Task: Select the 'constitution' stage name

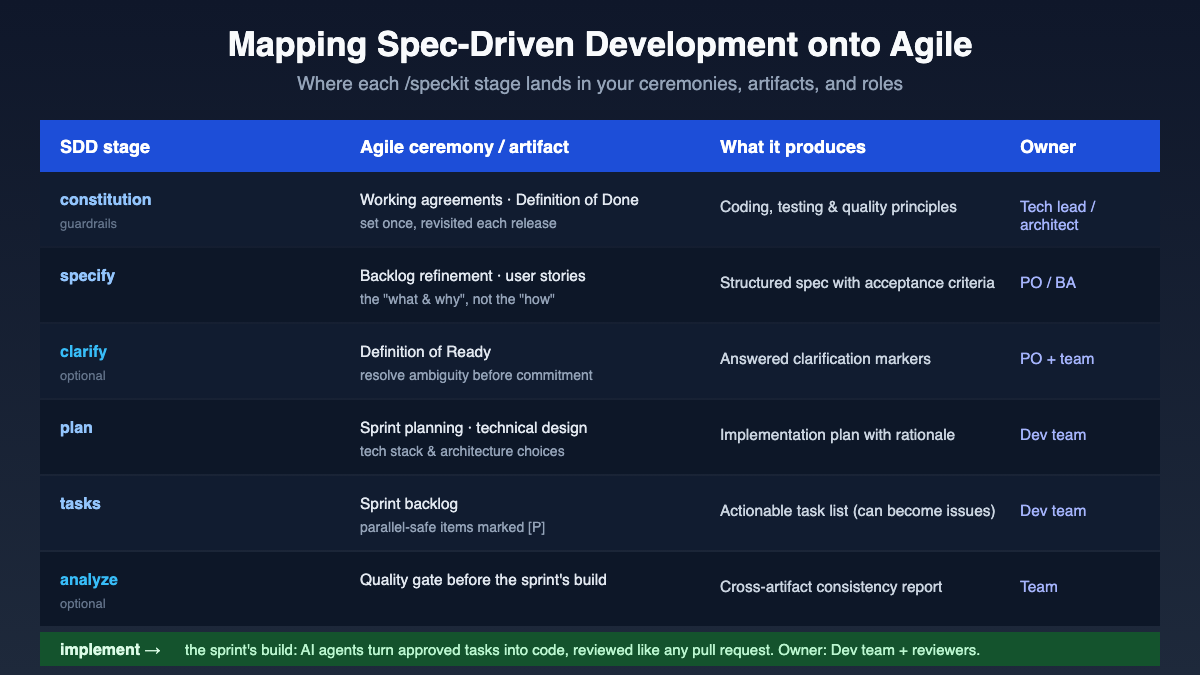Action: tap(106, 199)
